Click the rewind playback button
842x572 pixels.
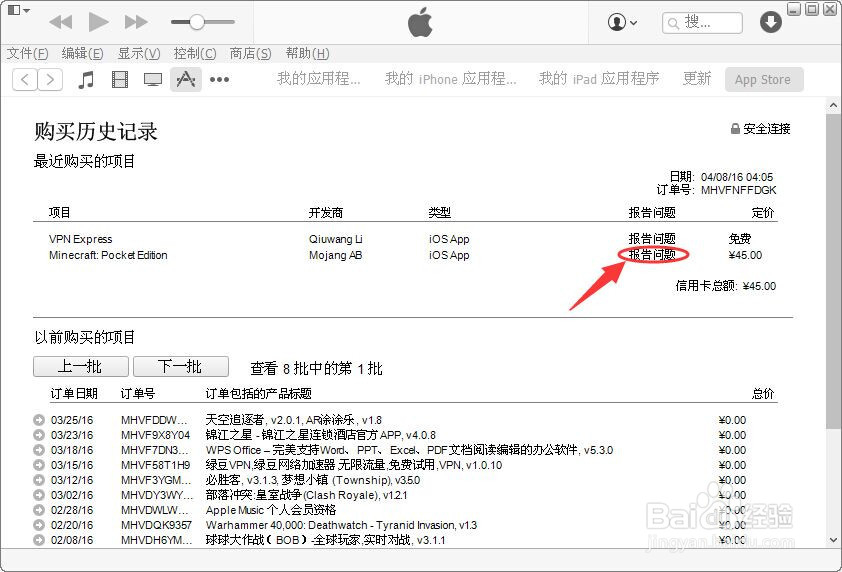click(x=60, y=22)
